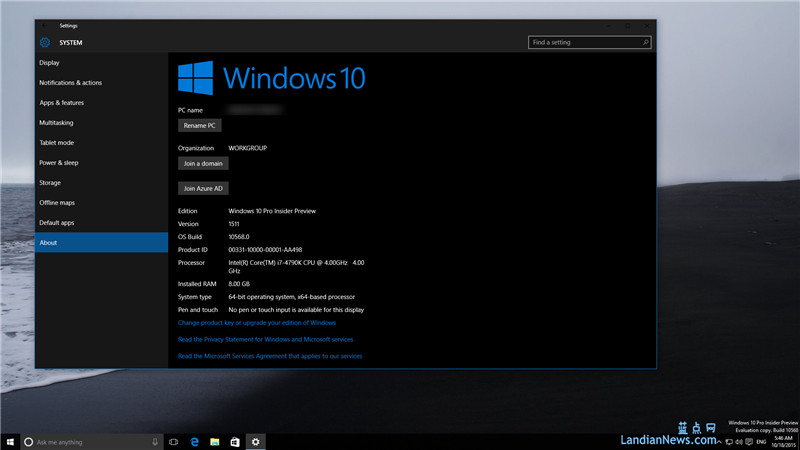Open the Microsoft Services Agreement link
This screenshot has width=800, height=450.
click(270, 356)
